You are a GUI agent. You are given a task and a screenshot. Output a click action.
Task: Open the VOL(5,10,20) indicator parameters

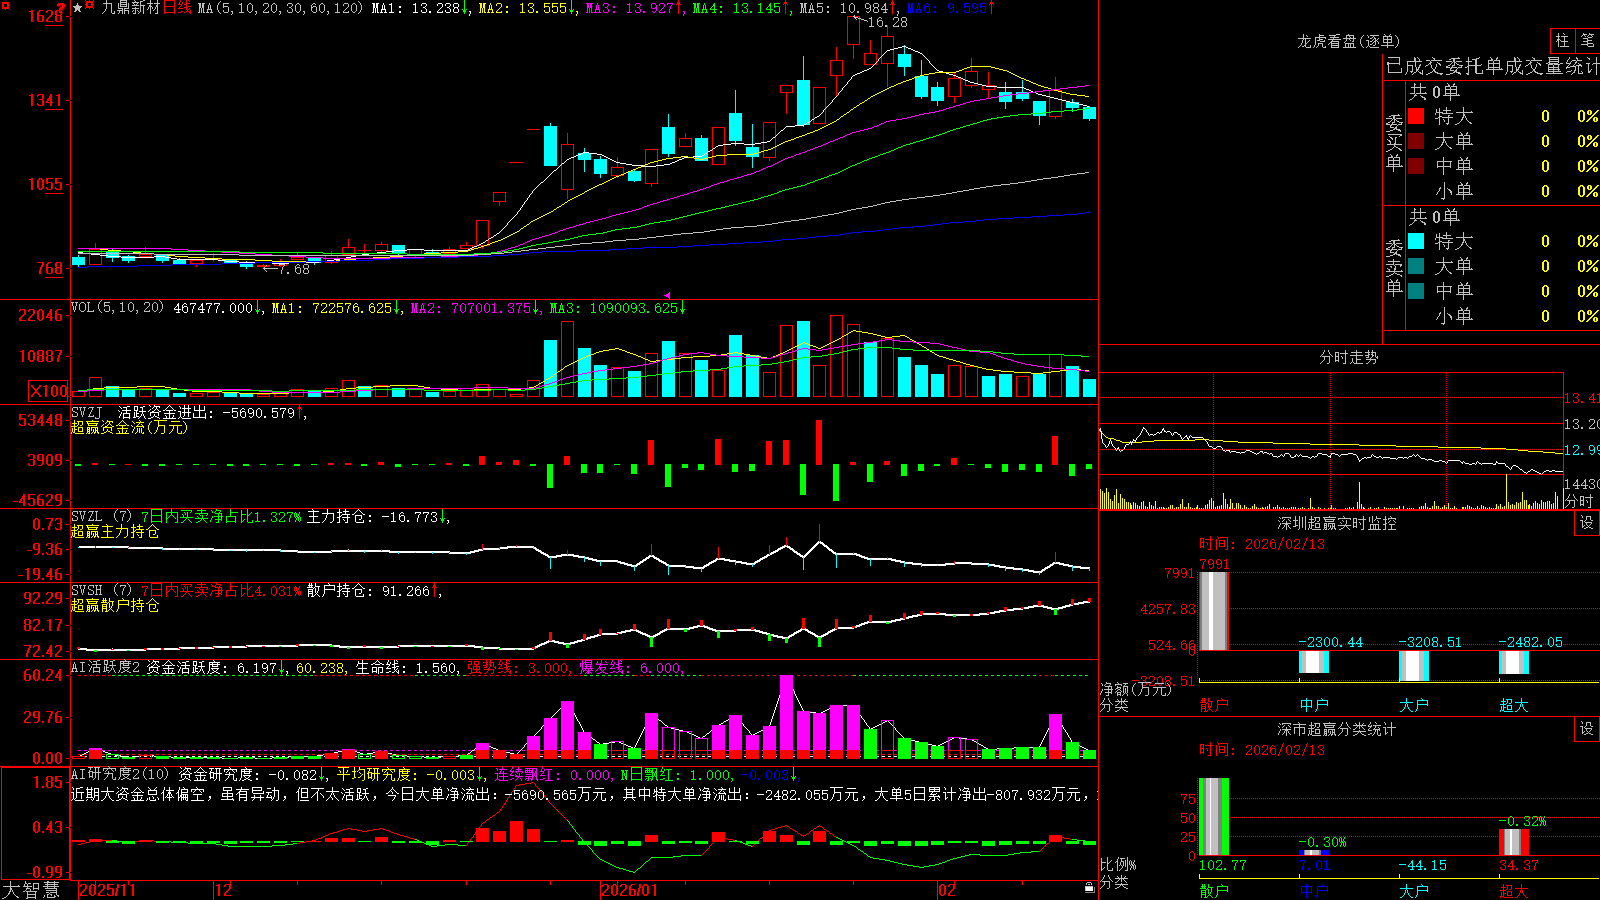(x=117, y=308)
